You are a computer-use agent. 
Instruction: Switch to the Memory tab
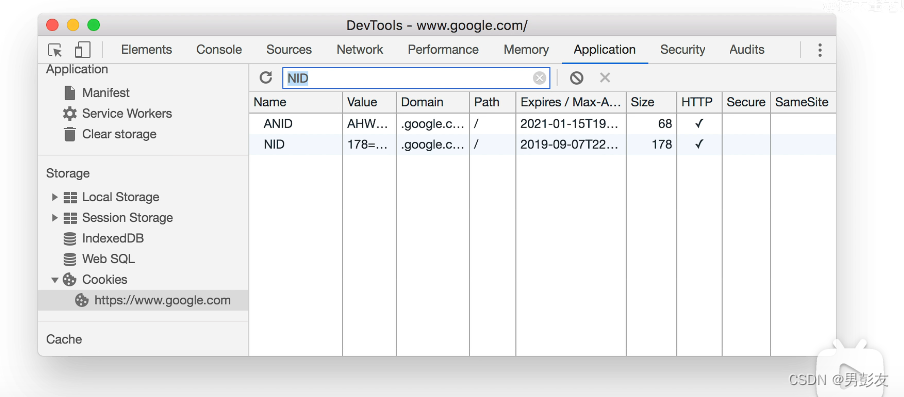coord(526,50)
